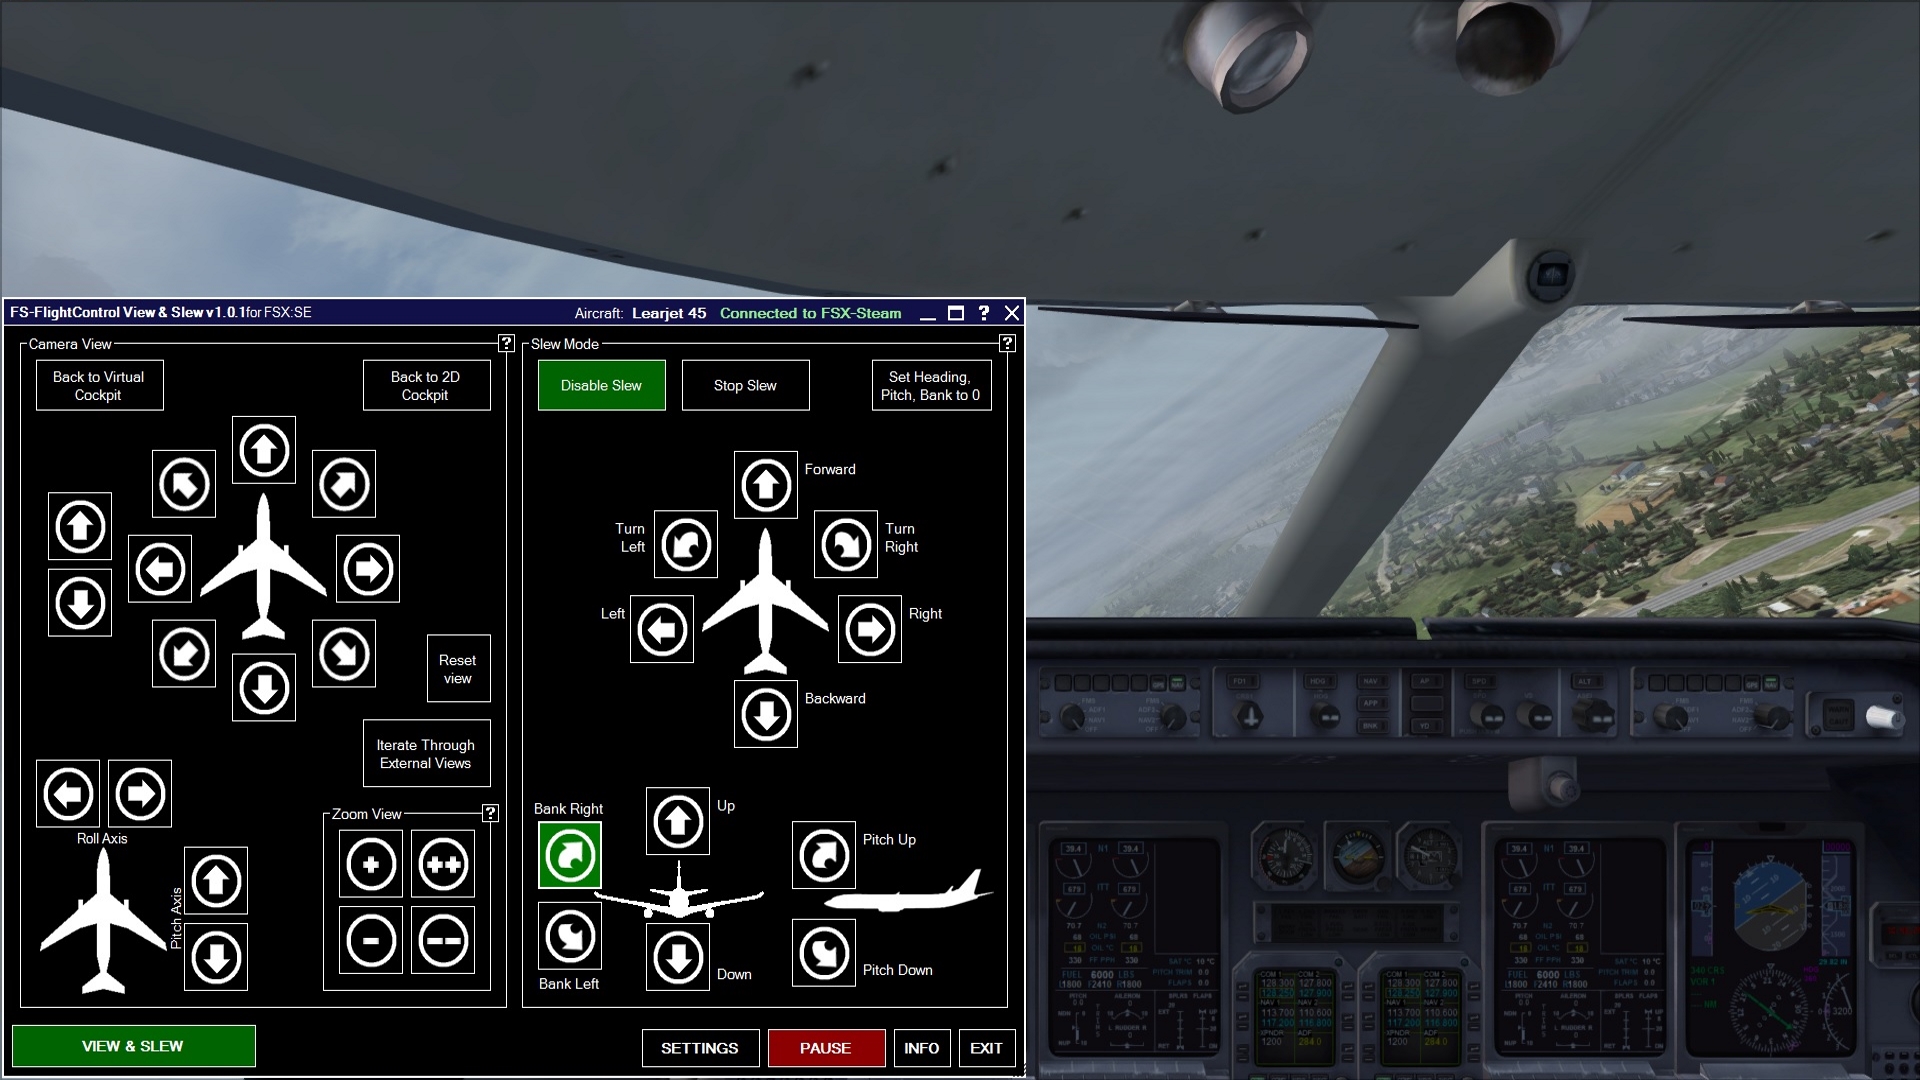
Task: Open SETTINGS configuration menu
Action: [700, 1048]
